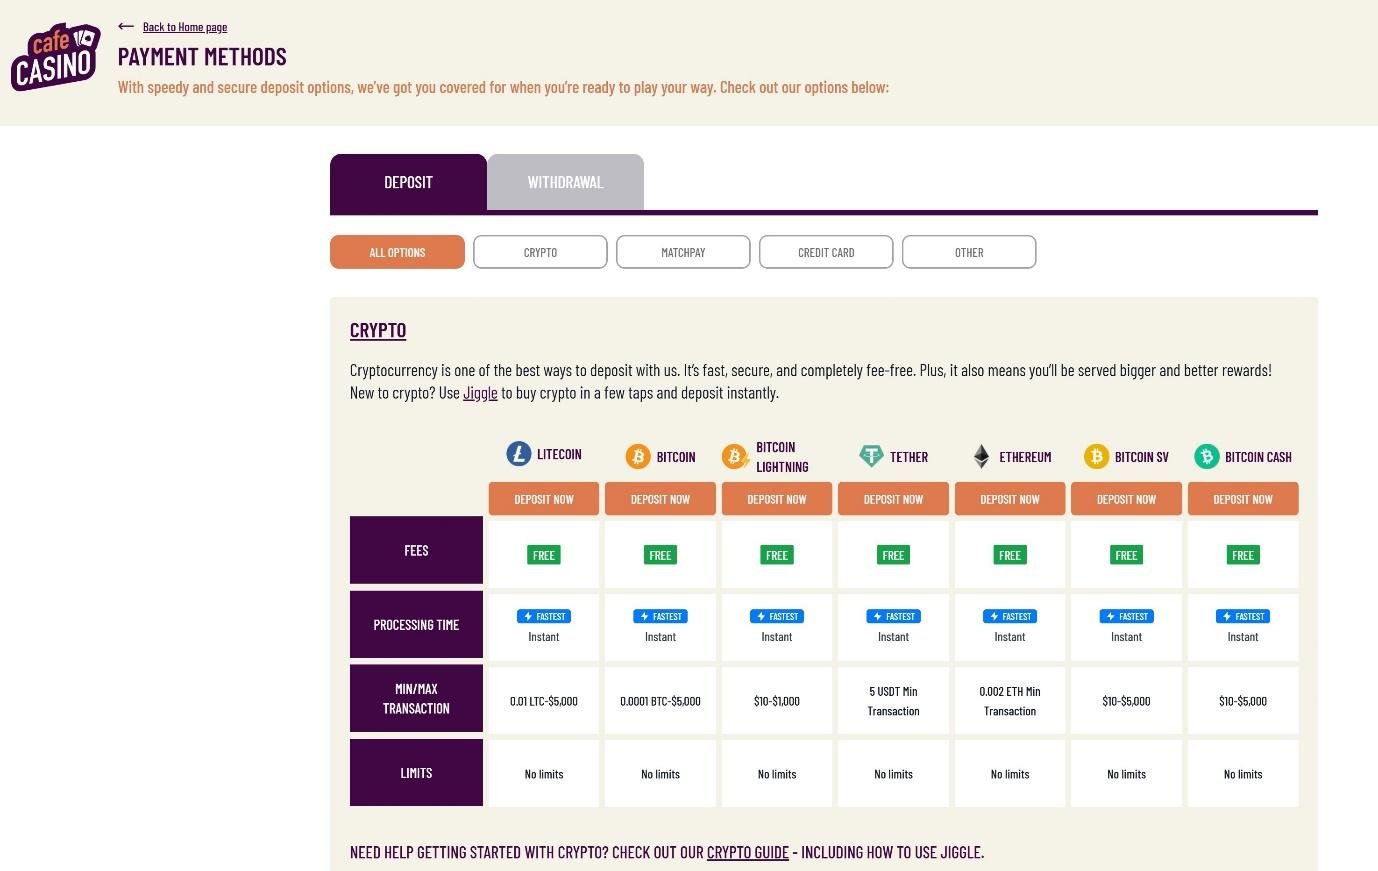Click the Bitcoin Cash coin icon
Image resolution: width=1378 pixels, height=871 pixels.
click(1207, 457)
